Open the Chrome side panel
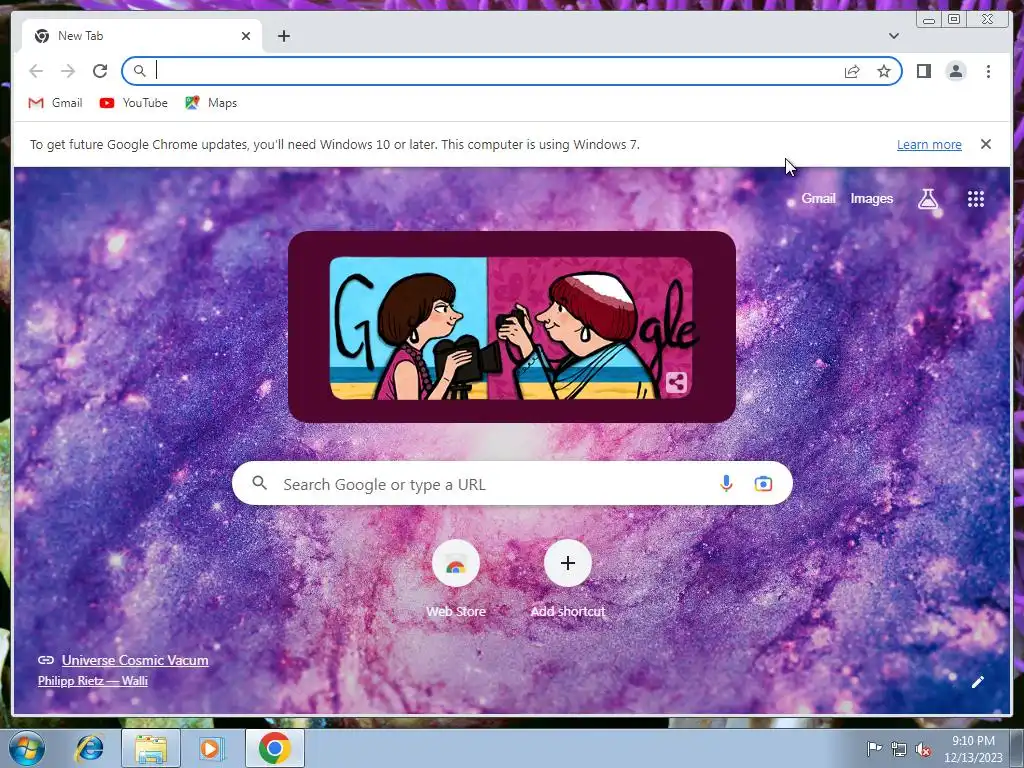The height and width of the screenshot is (768, 1024). (923, 71)
